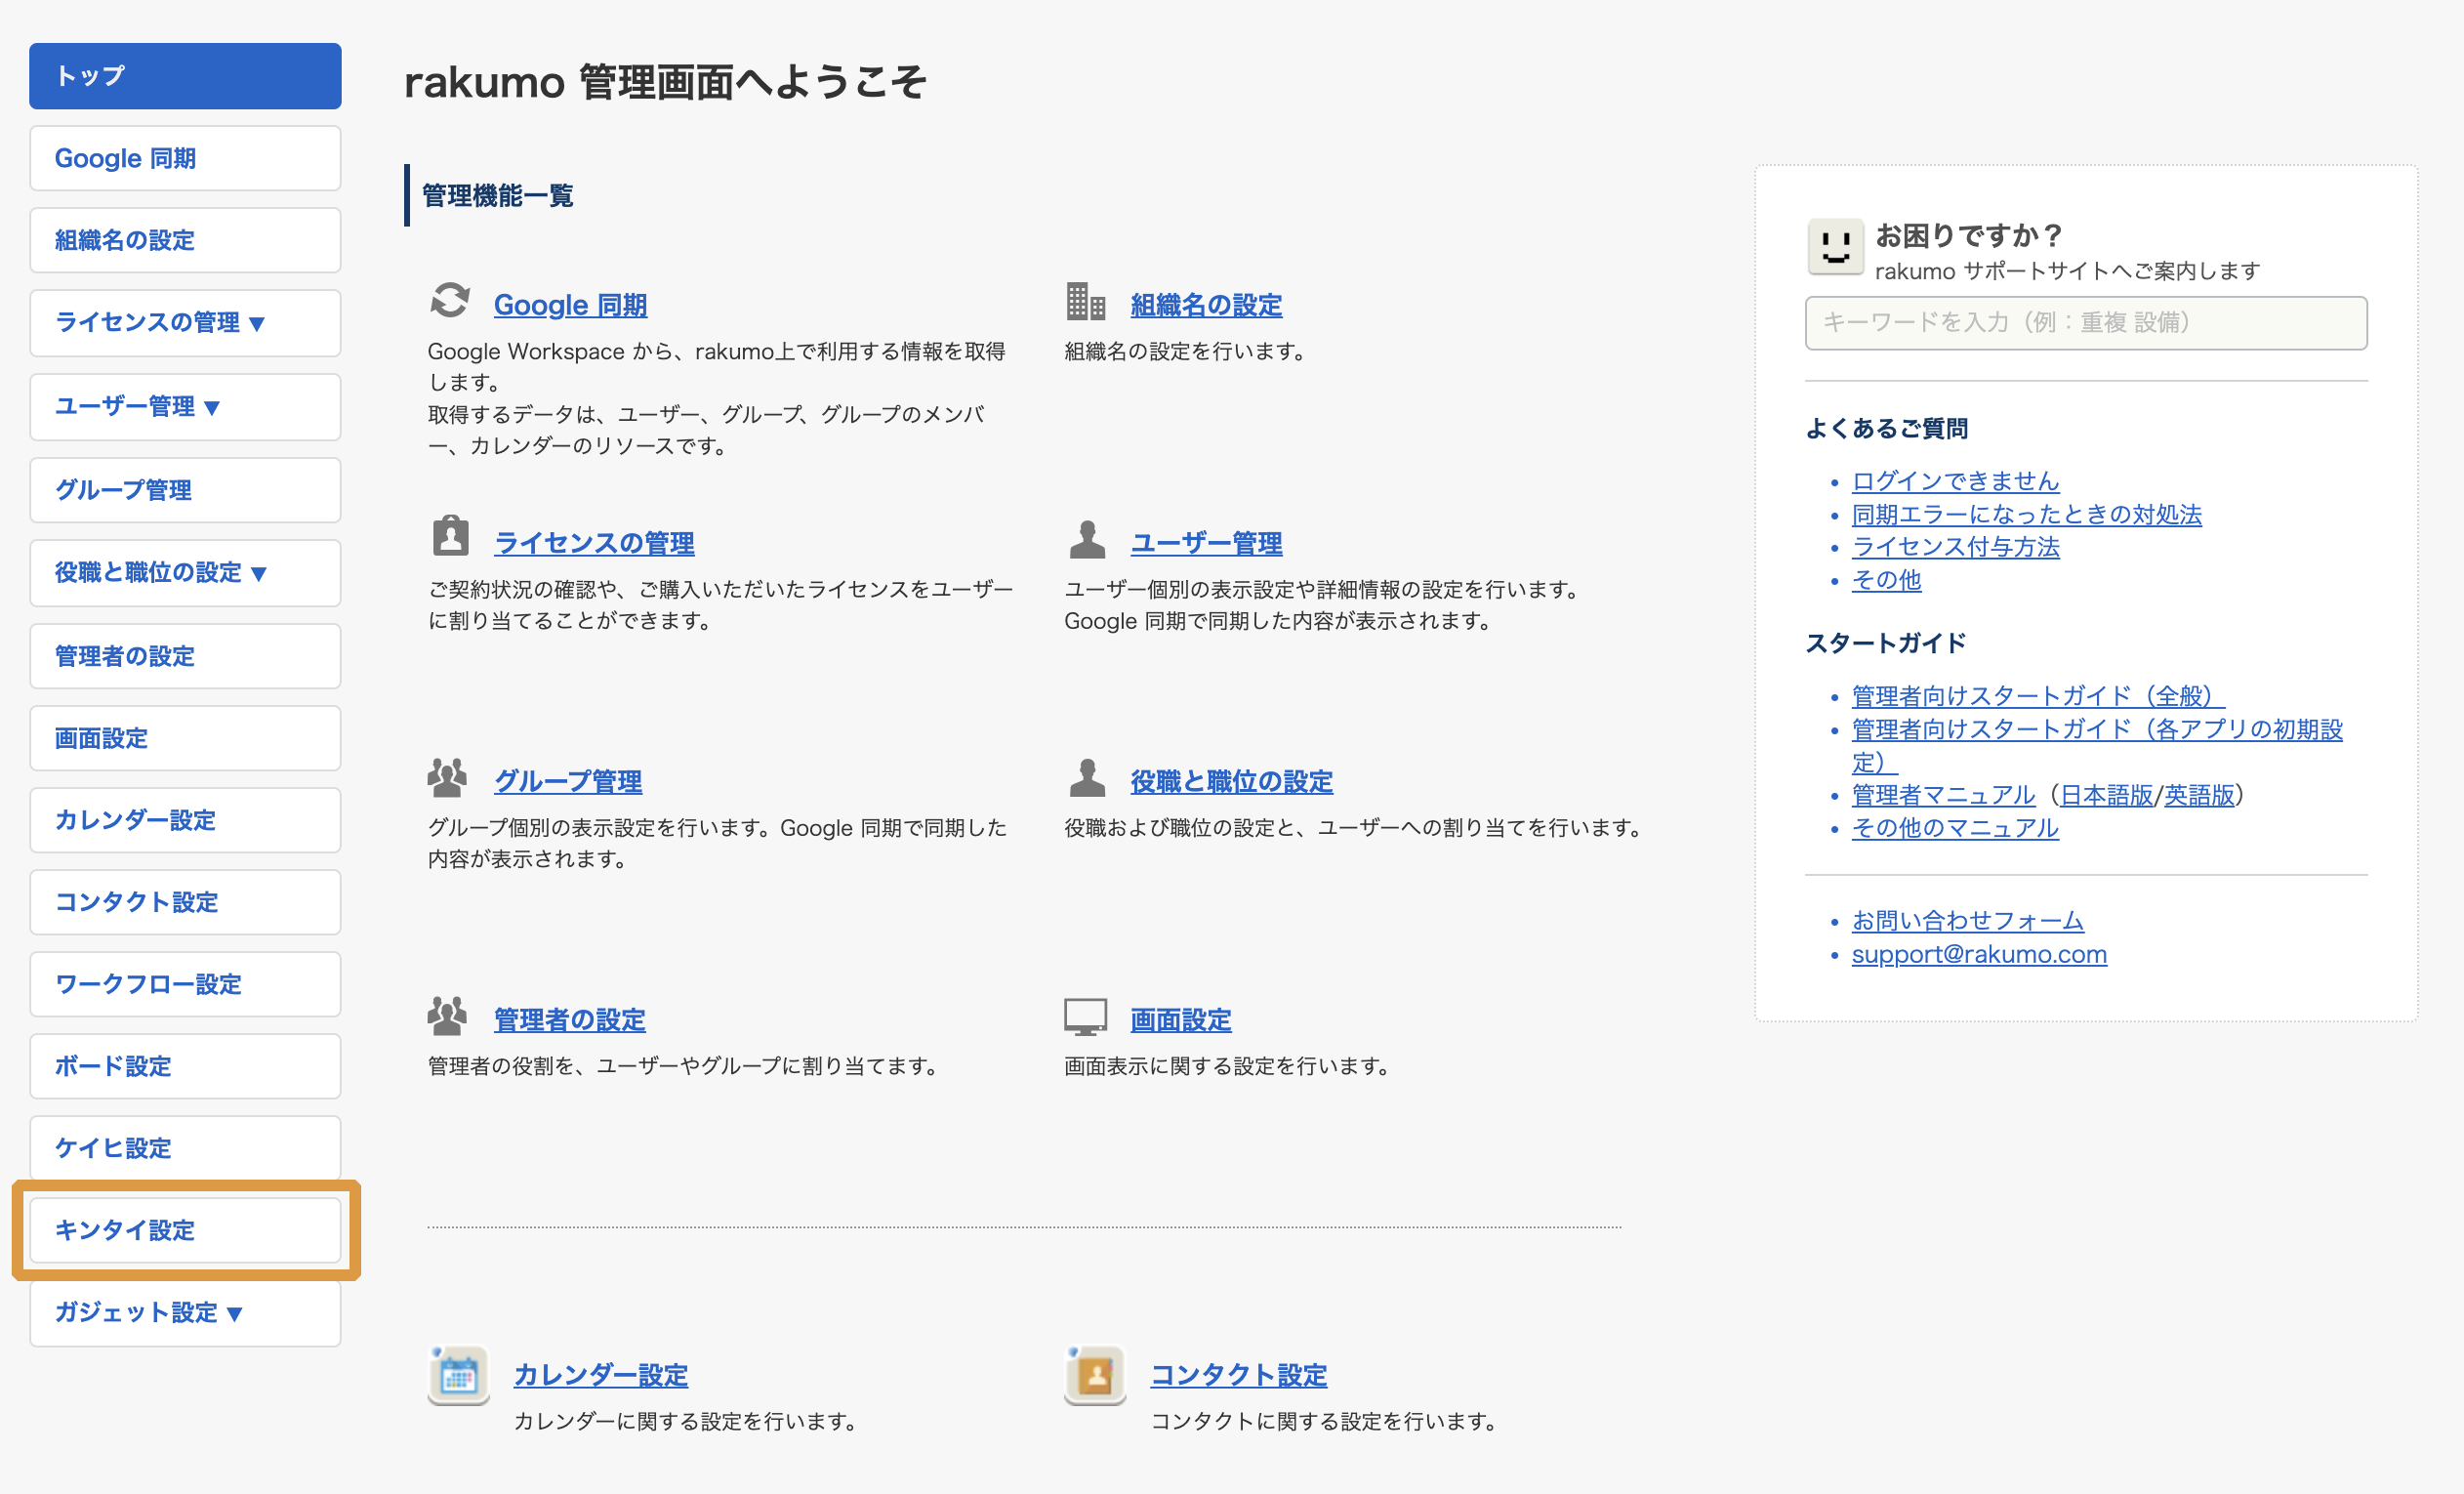
Task: Click the people icon beside 管理者の設定
Action: tap(447, 1015)
